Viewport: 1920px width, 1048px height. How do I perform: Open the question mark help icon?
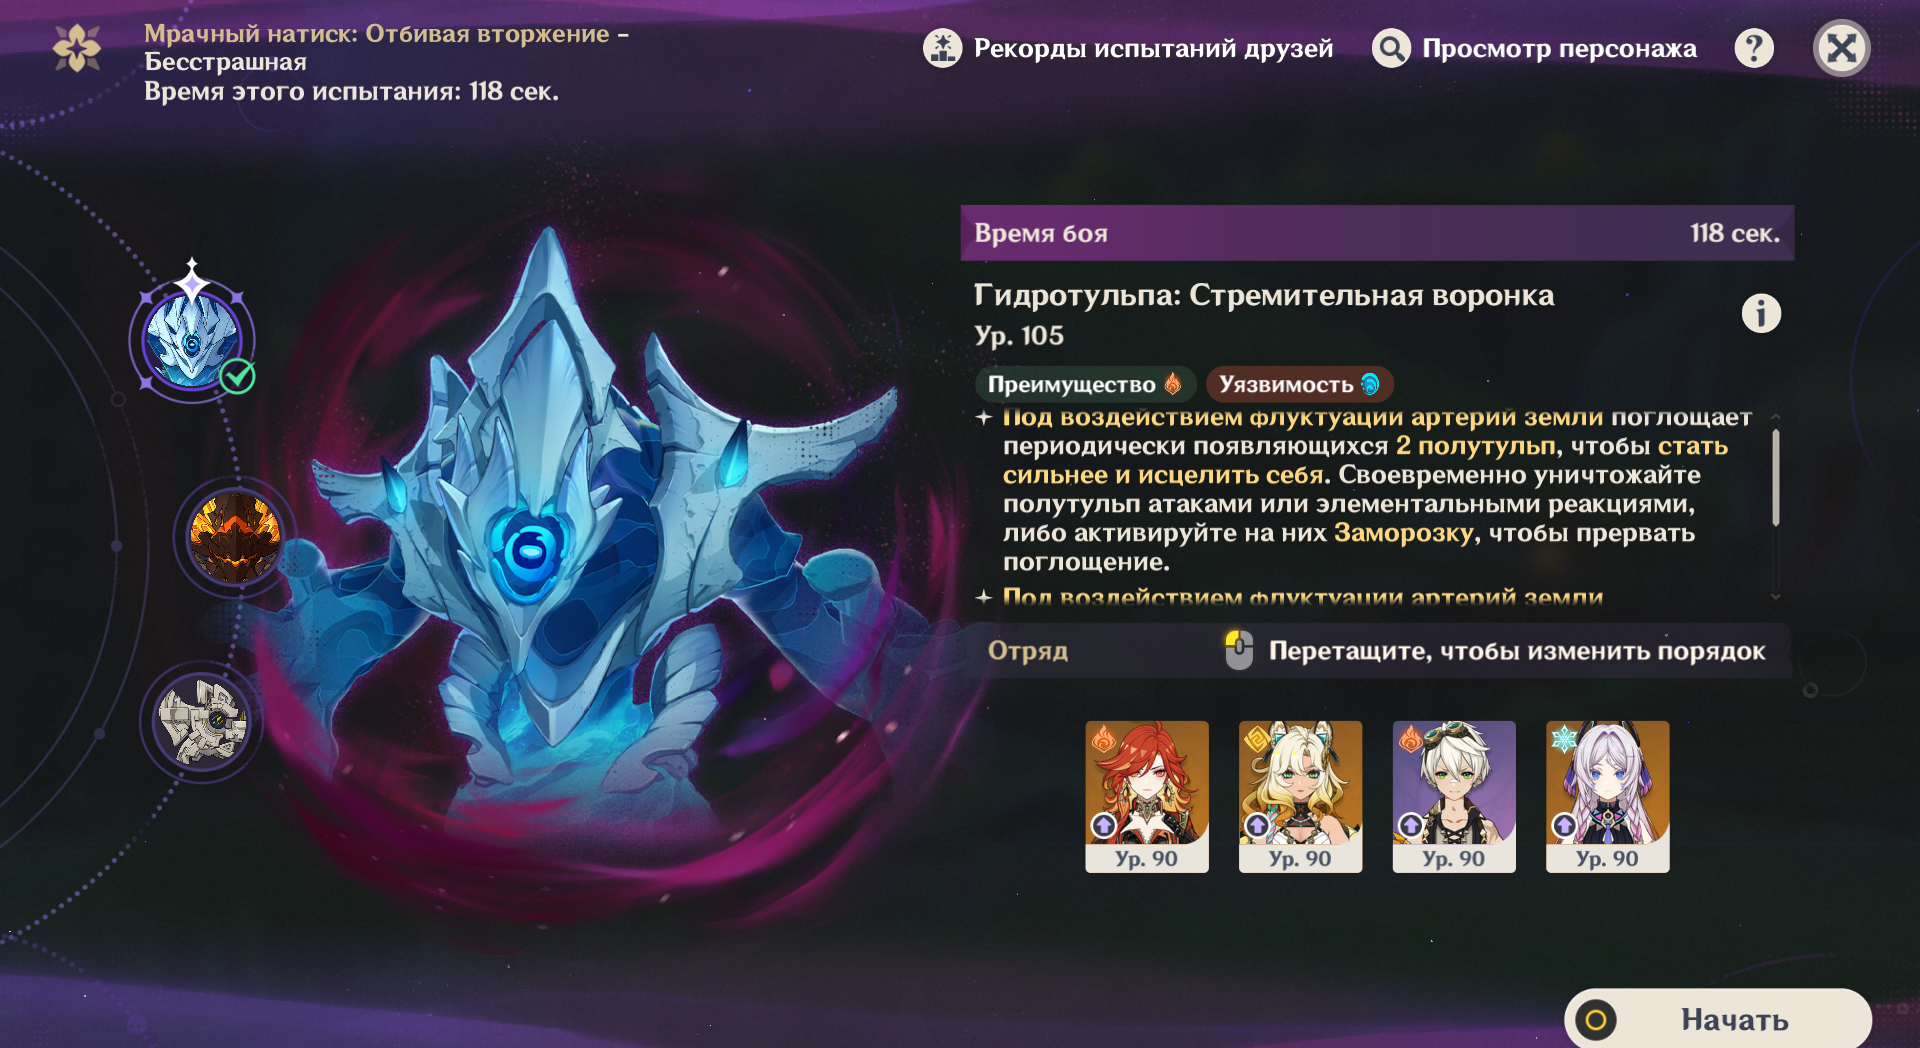[x=1754, y=48]
